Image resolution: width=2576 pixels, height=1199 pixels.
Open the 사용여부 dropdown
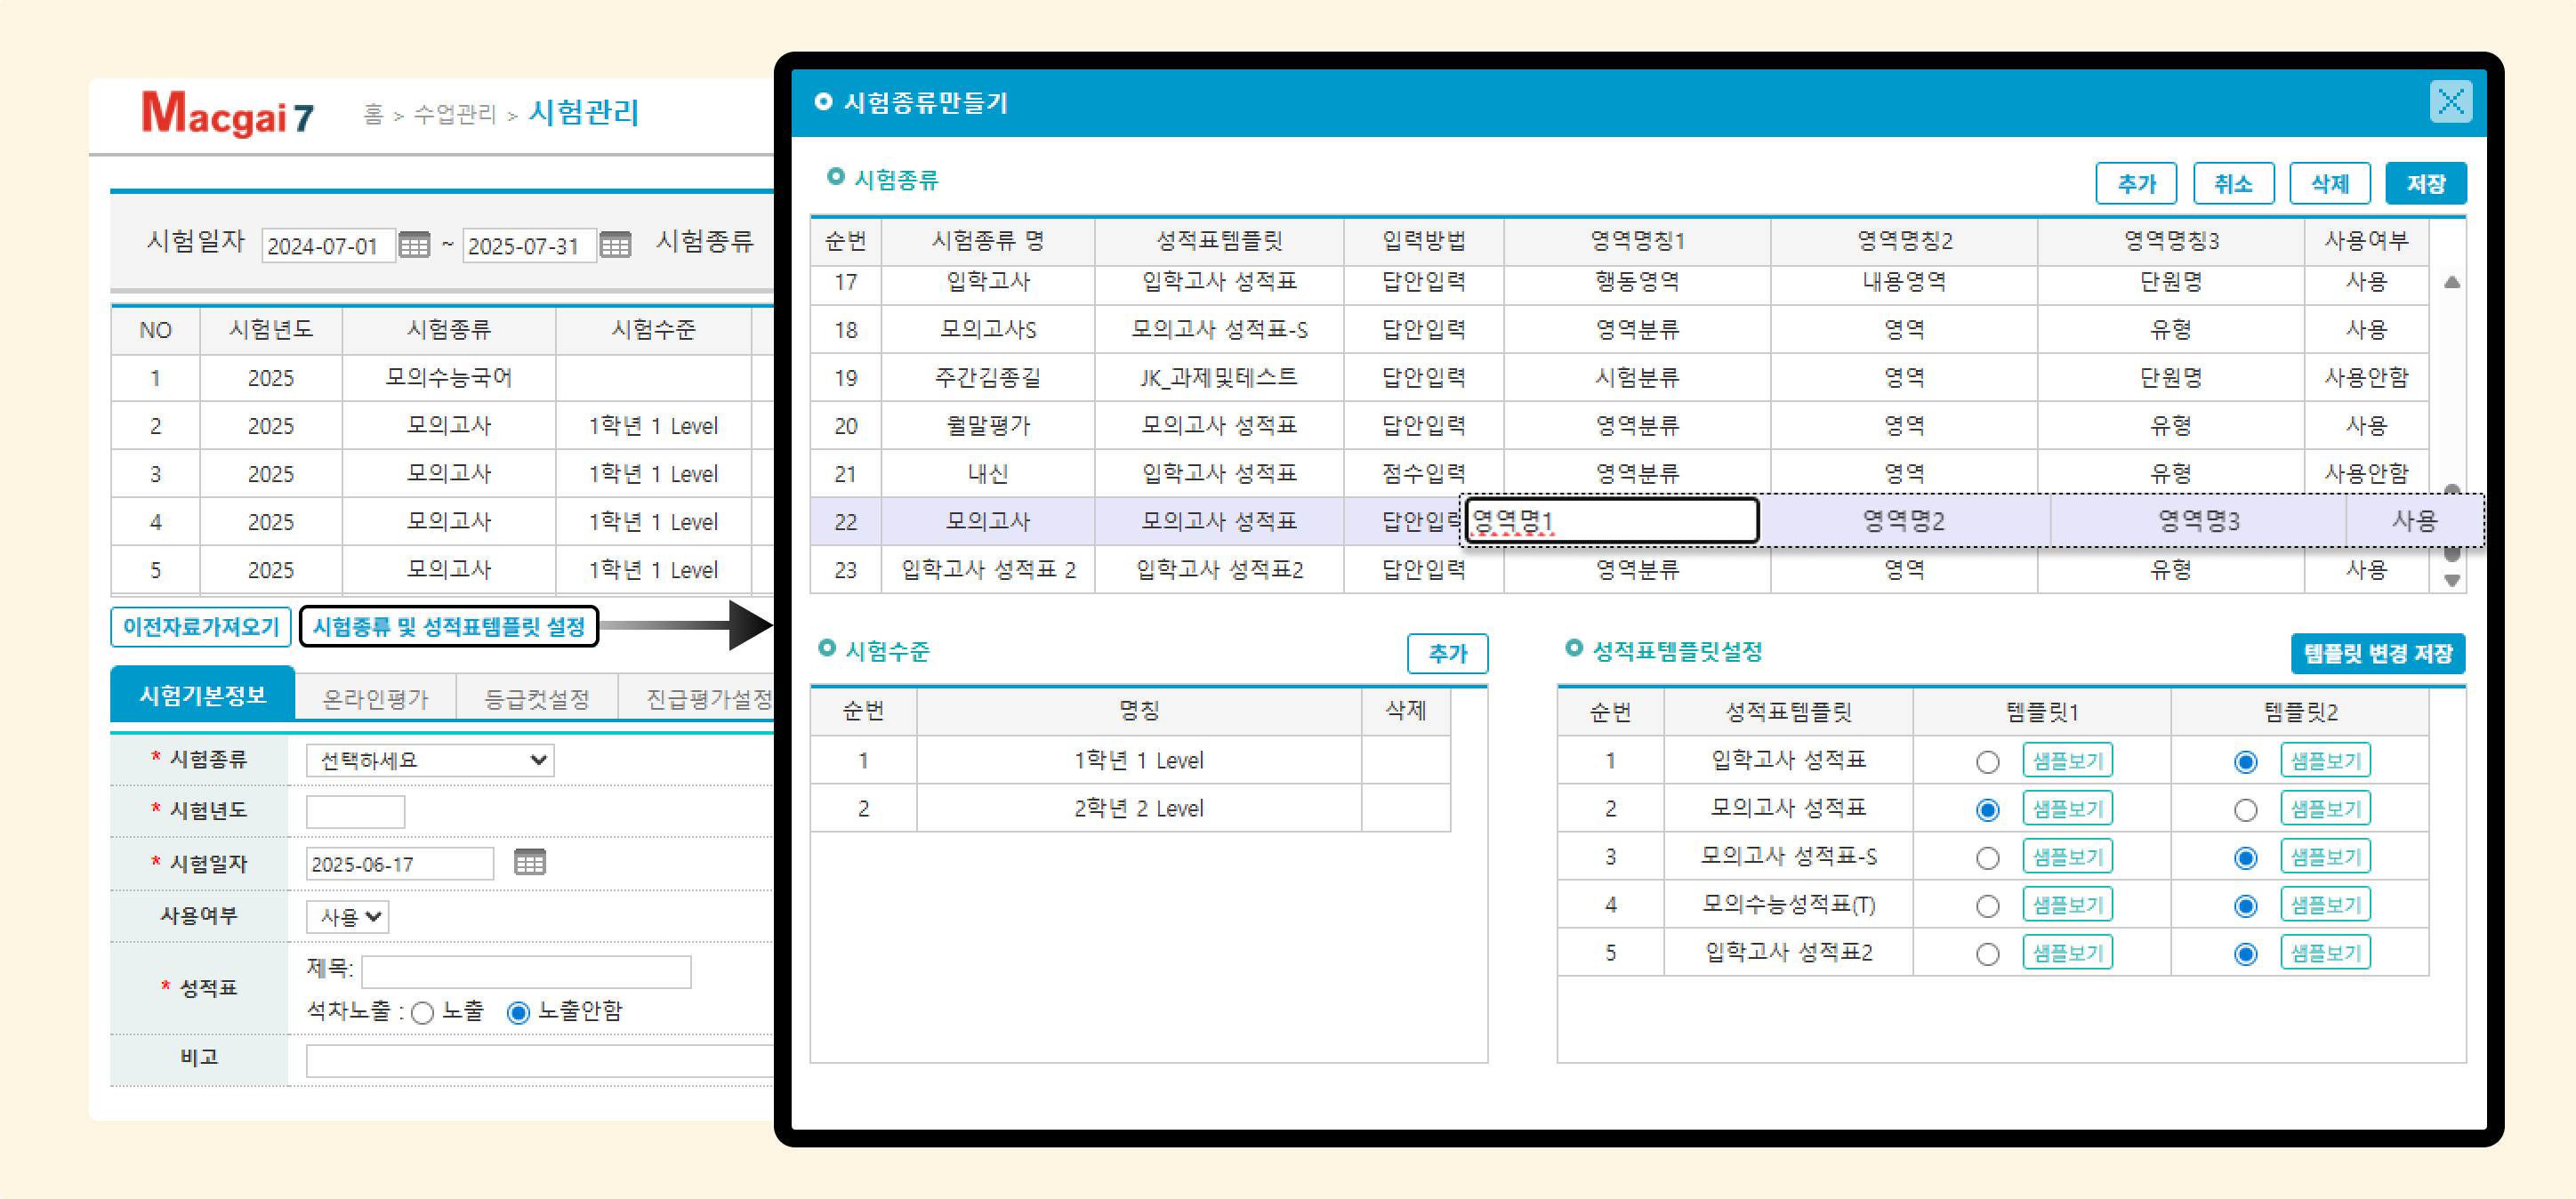348,916
